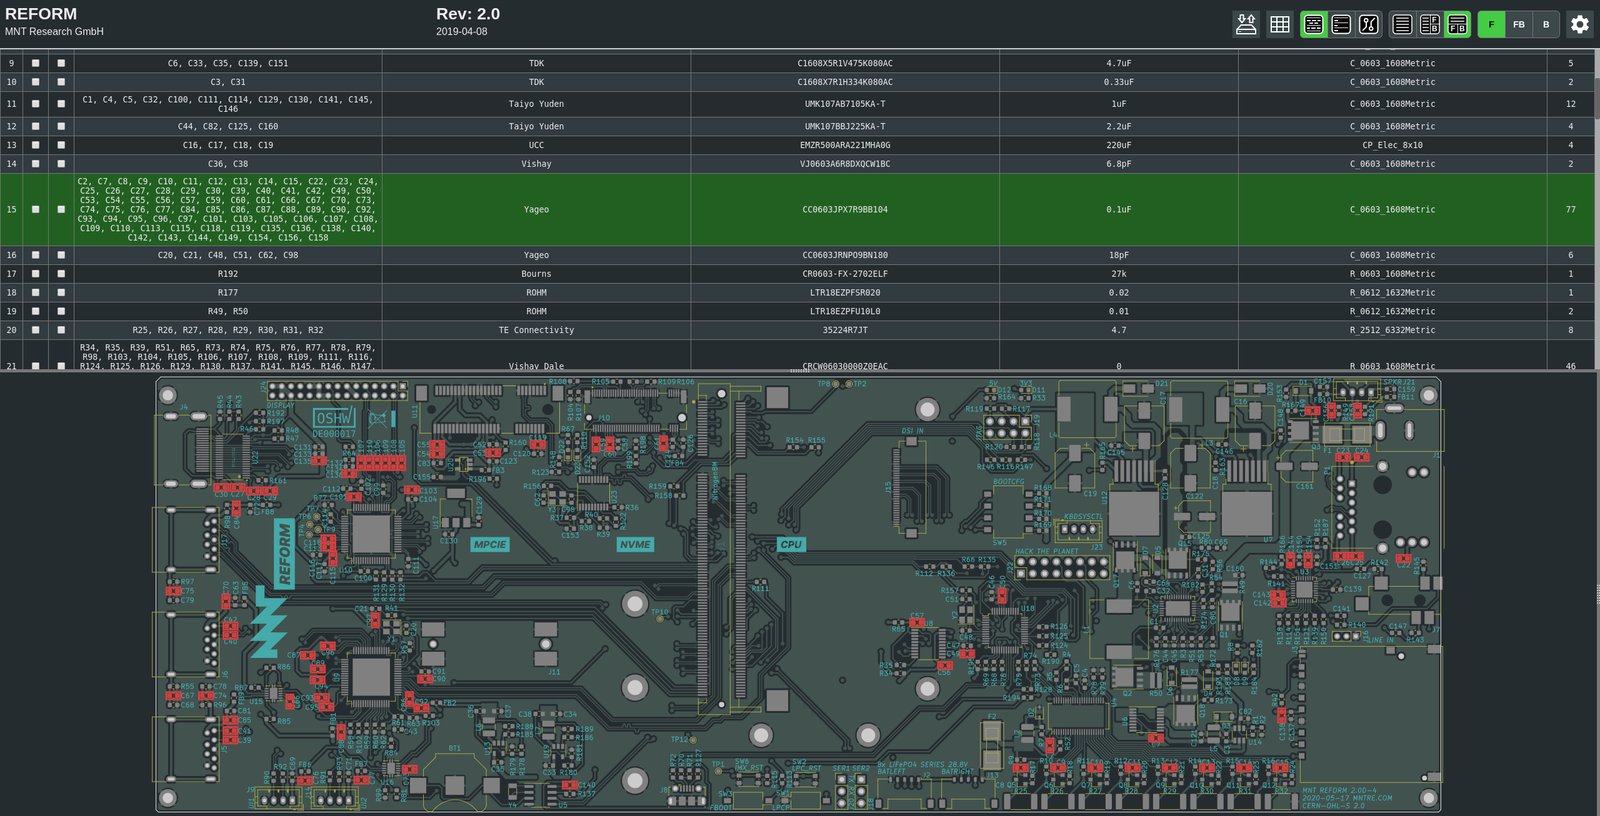1600x816 pixels.
Task: Tick first checkbox in row 11
Action: coord(36,104)
